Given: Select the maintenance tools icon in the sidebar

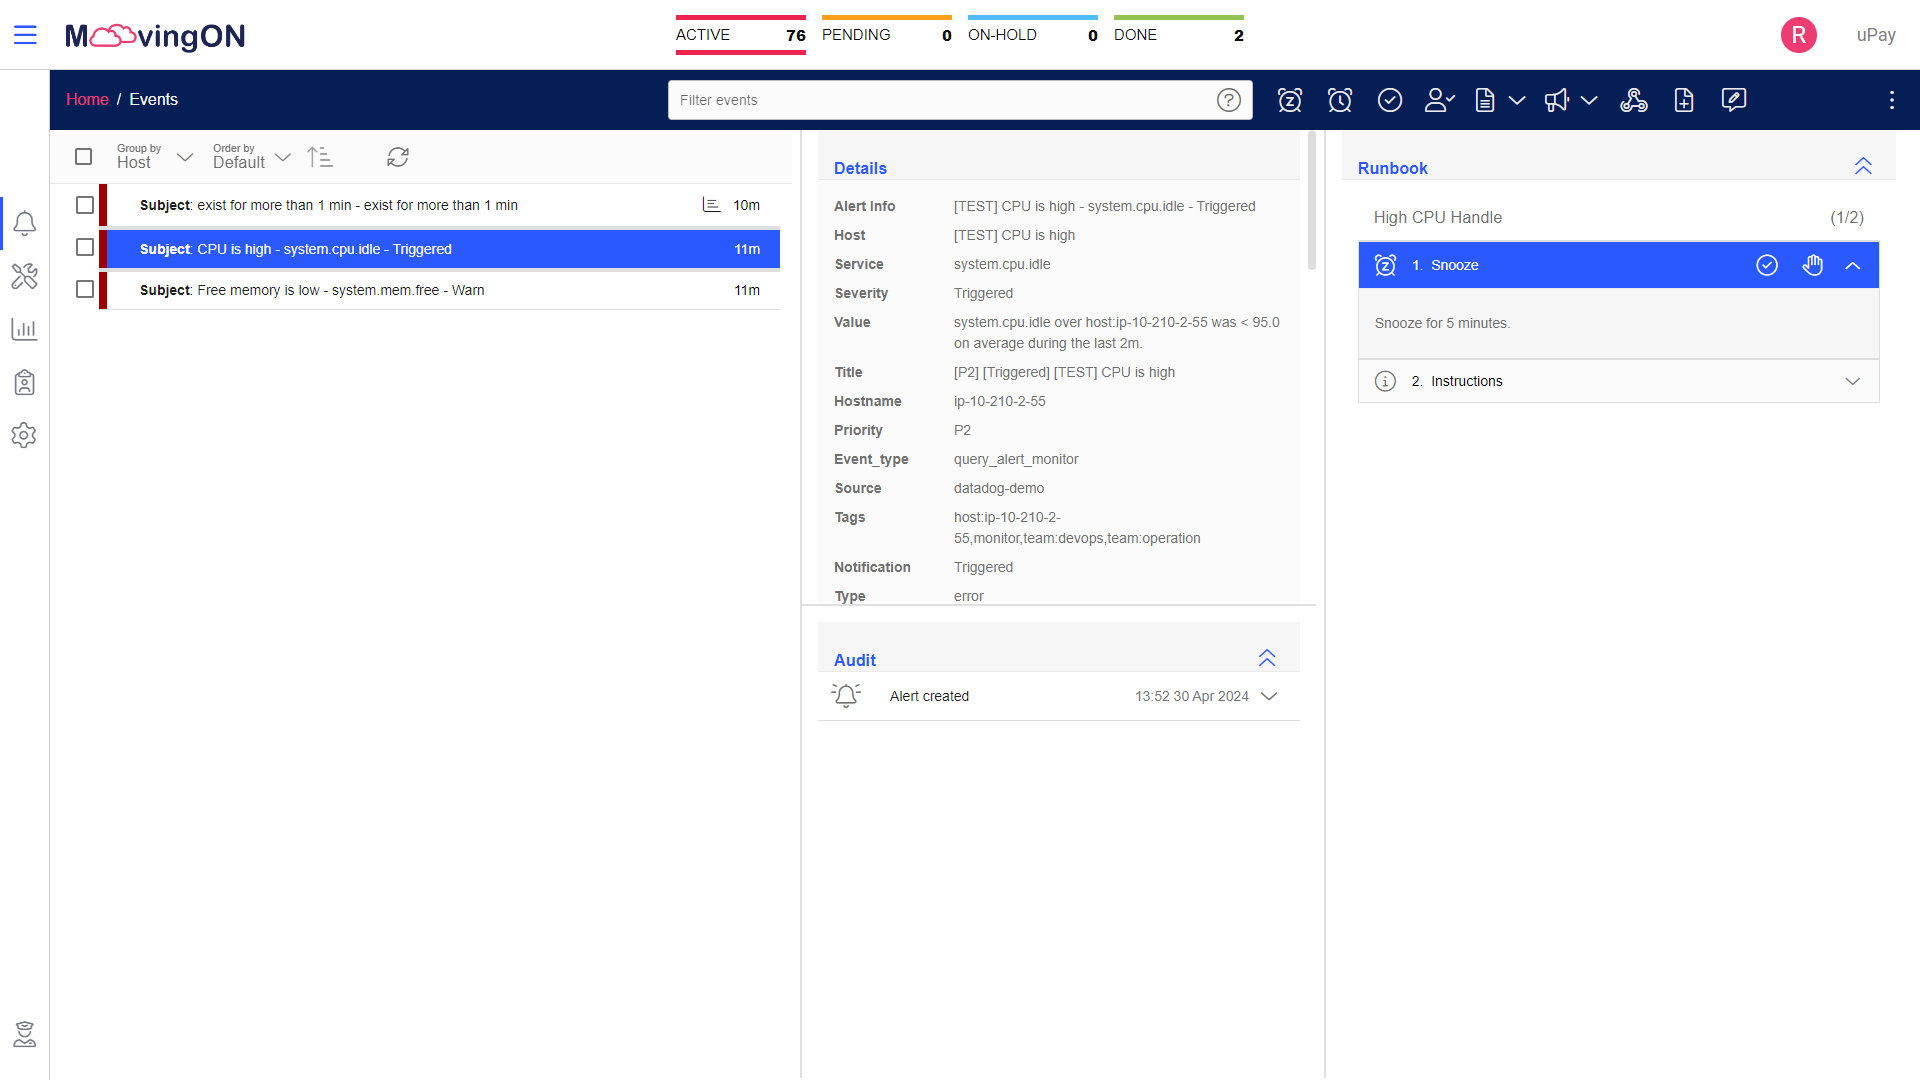Looking at the screenshot, I should coord(24,276).
